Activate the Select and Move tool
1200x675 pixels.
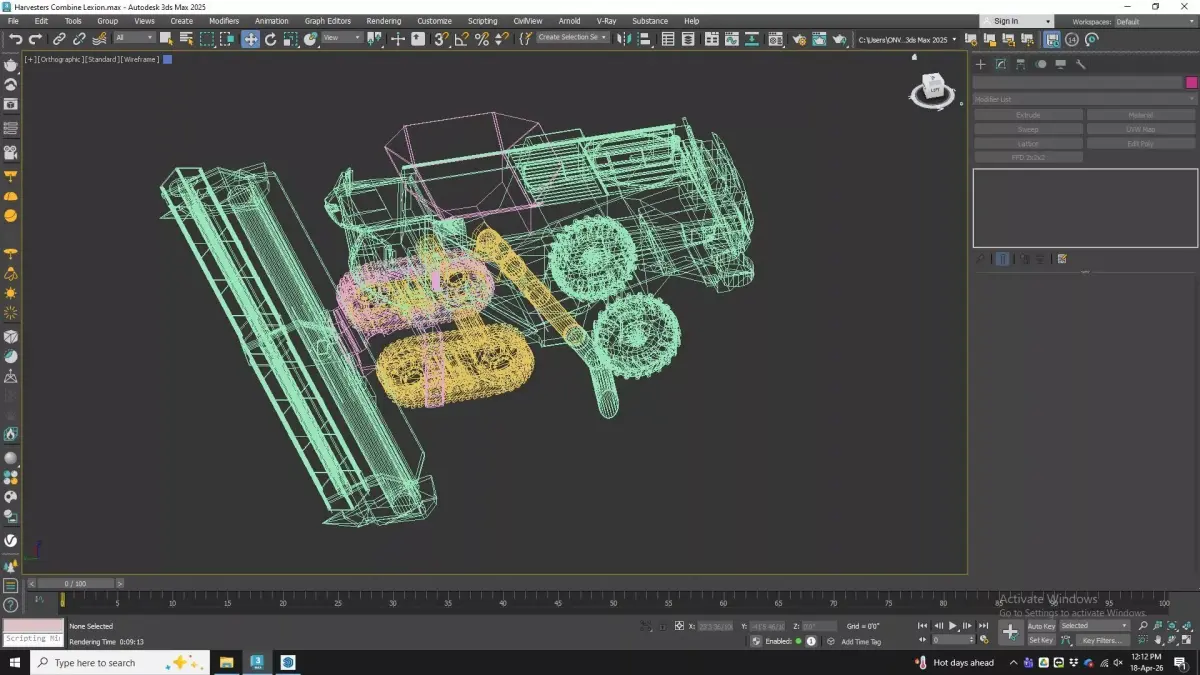(x=250, y=39)
